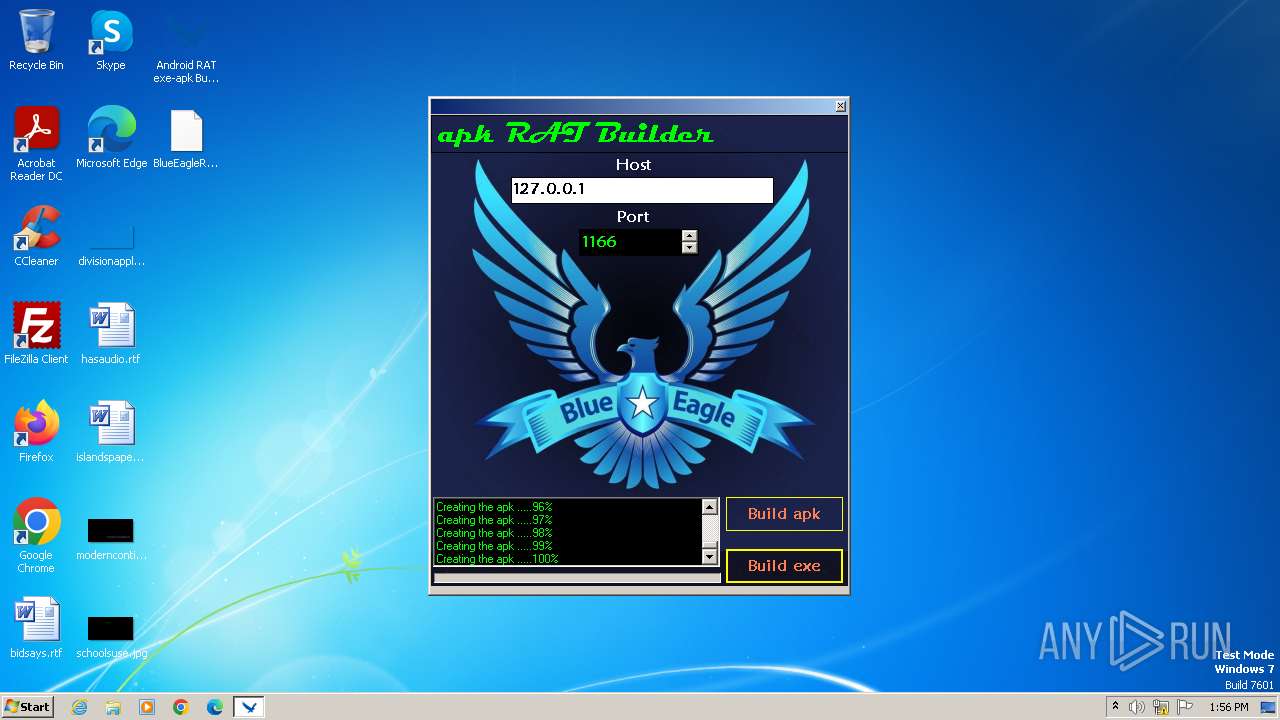Select the BlueEagleR... file icon

coord(186,138)
